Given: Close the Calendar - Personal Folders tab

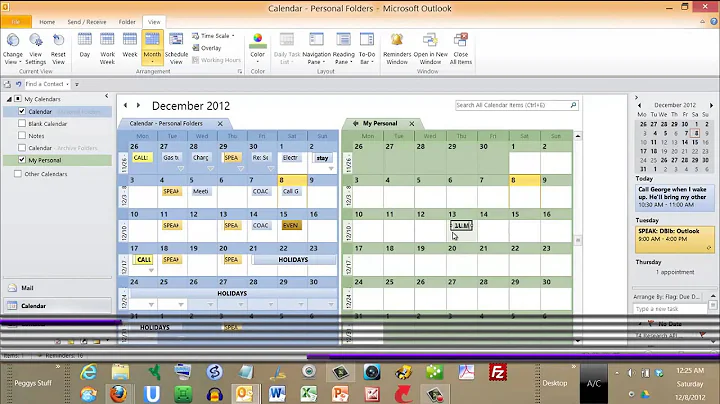Looking at the screenshot, I should click(x=220, y=123).
